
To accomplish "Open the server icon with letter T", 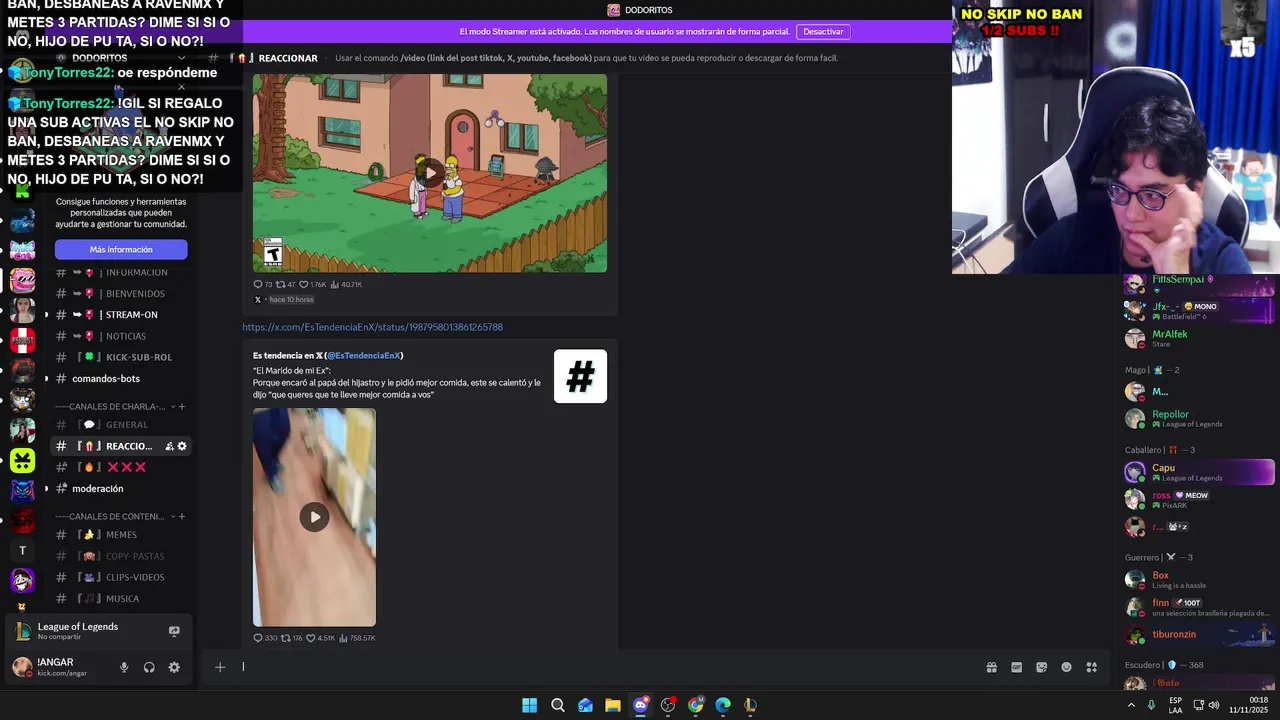I will (x=22, y=550).
